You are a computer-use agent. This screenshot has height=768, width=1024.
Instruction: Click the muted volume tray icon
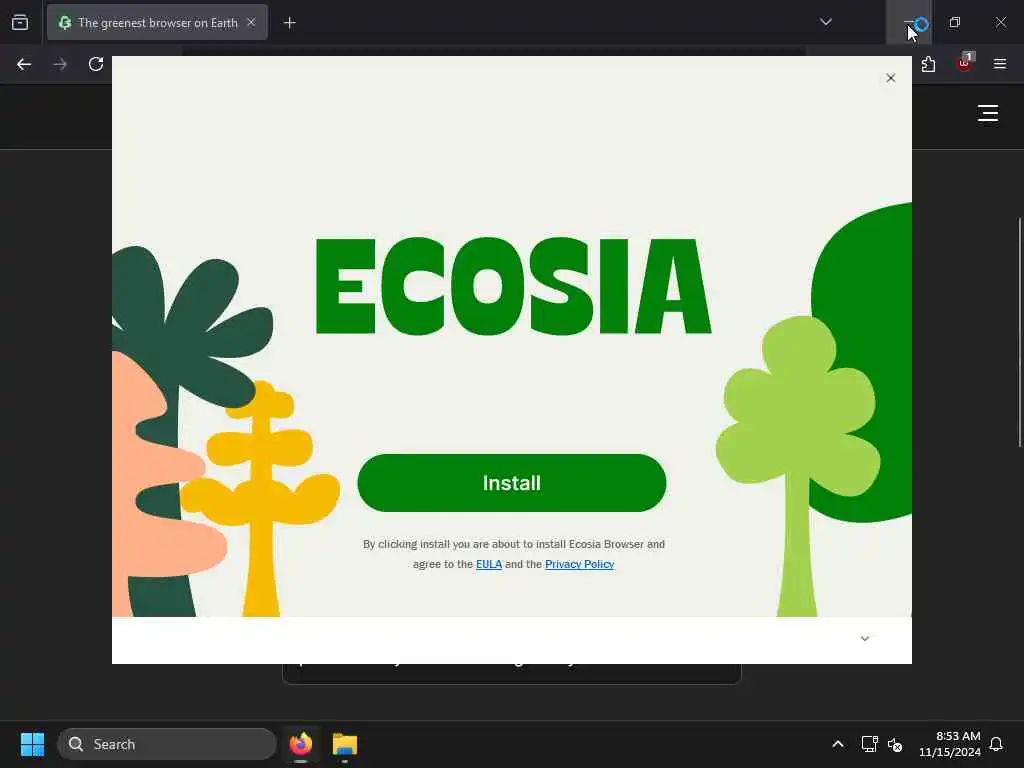coord(895,744)
